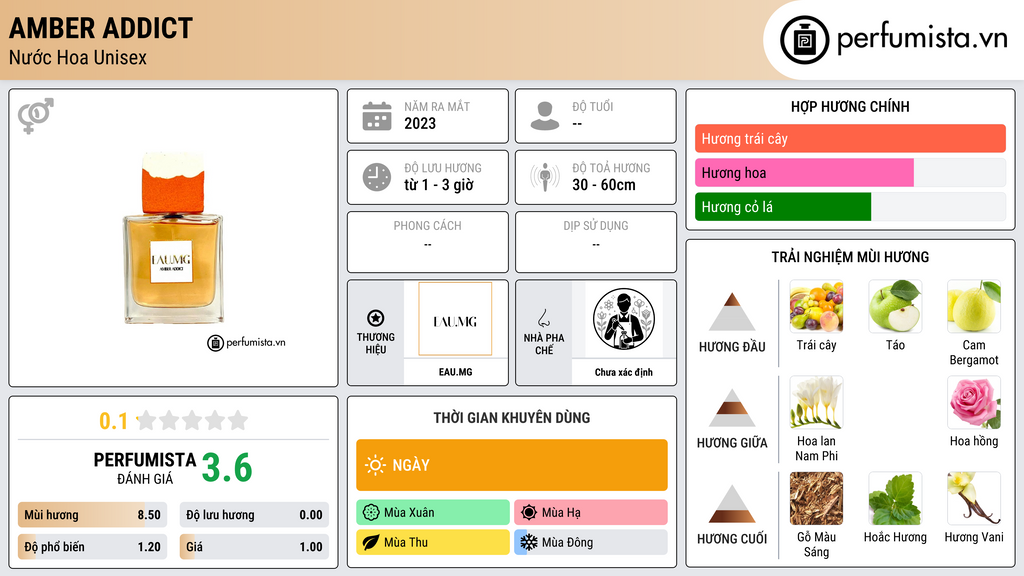This screenshot has width=1024, height=576.
Task: Select the Hương hoa accord bar
Action: tap(850, 172)
